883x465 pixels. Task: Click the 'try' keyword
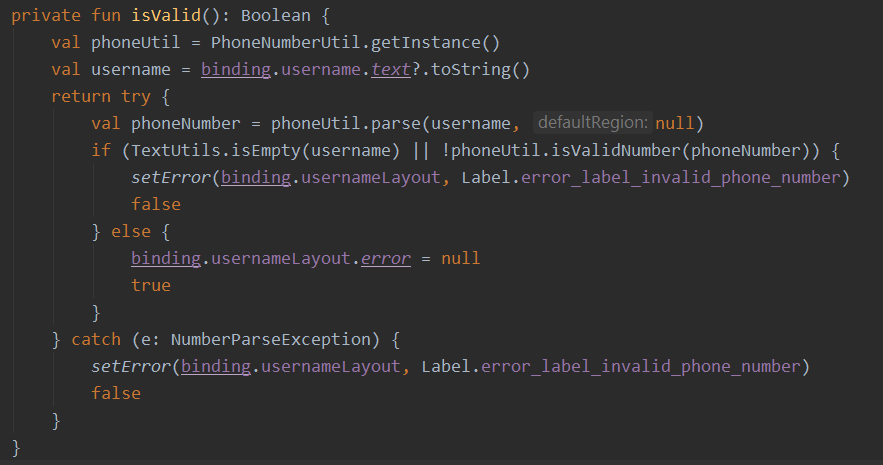136,96
